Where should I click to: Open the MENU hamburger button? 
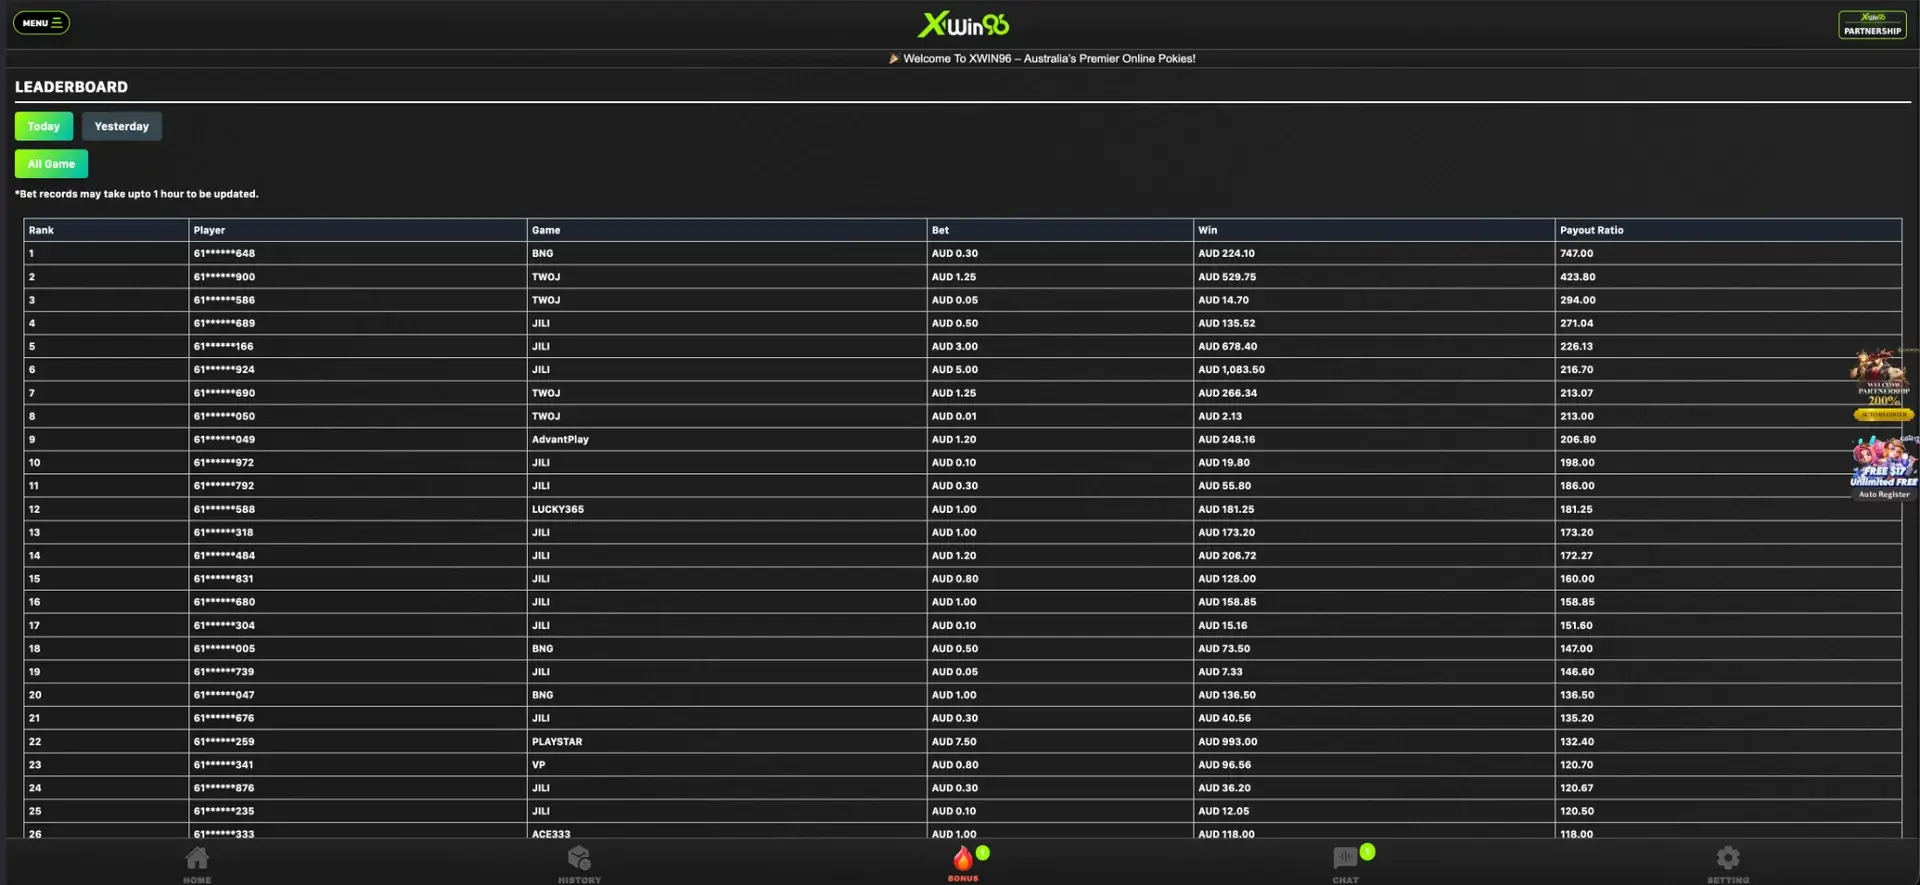(41, 22)
